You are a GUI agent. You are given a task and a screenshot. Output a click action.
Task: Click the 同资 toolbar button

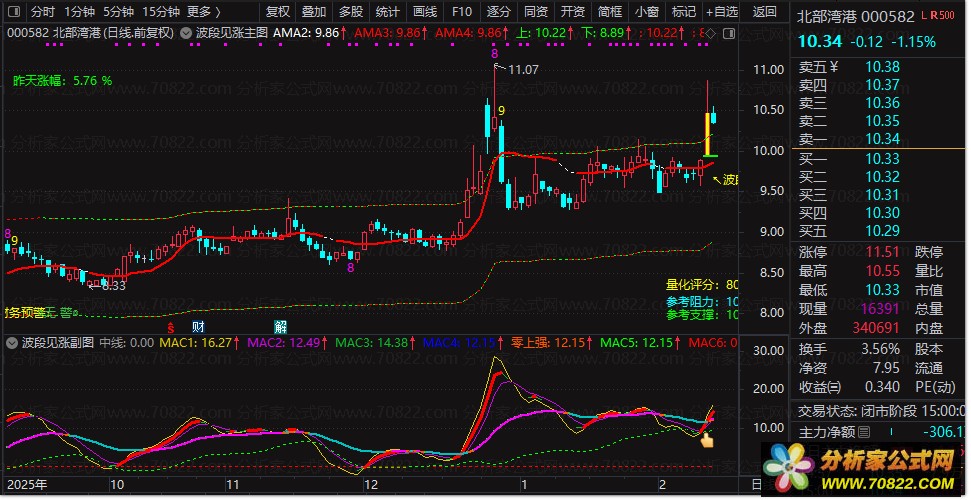coord(536,12)
